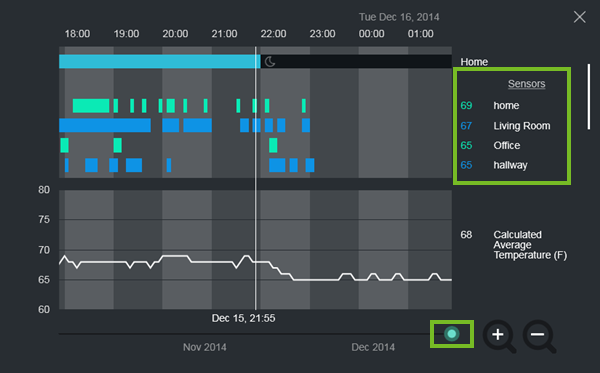This screenshot has height=373, width=600.
Task: Jump to Dec 2014 on timeline
Action: 373,347
